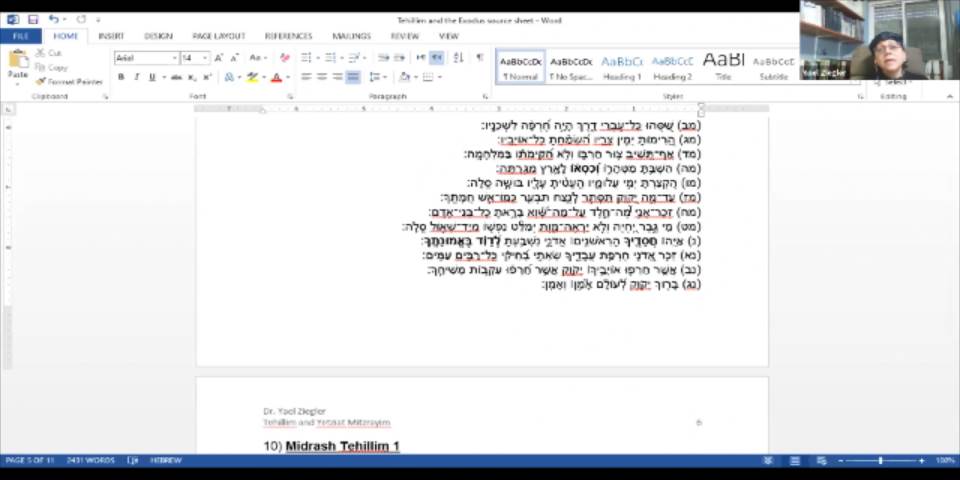960x480 pixels.
Task: Apply strikethrough formatting
Action: pos(176,77)
